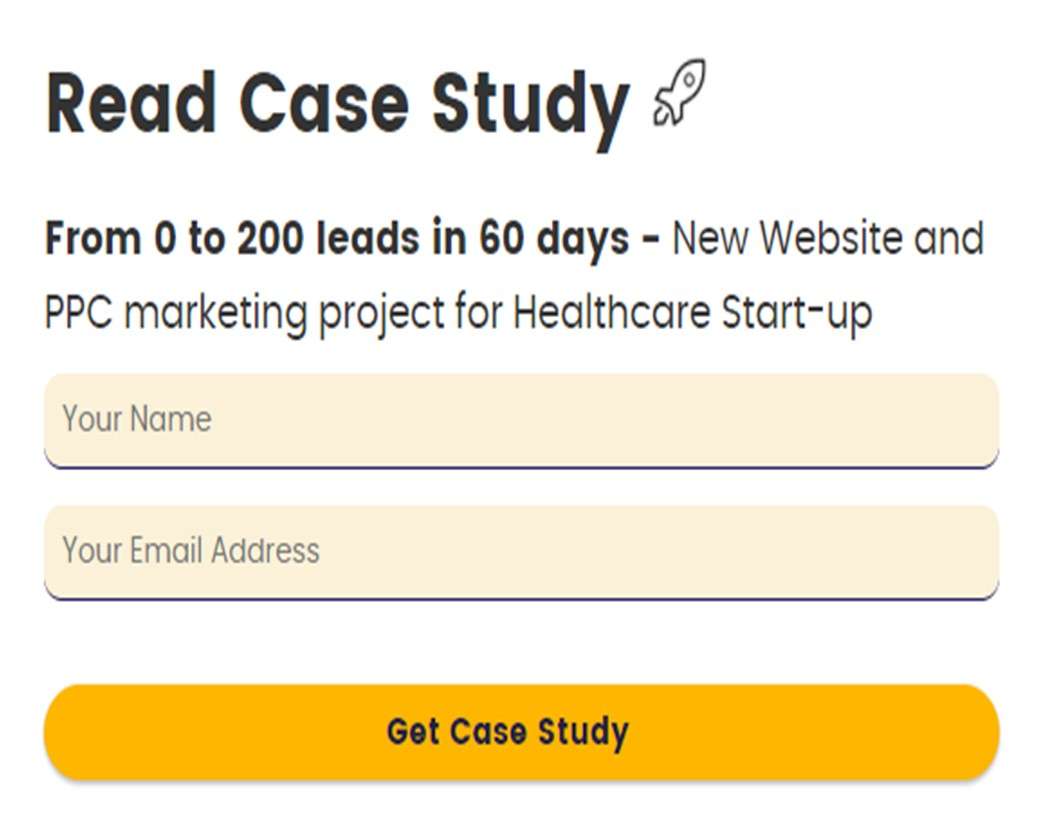Focus the Your Email Address field
The height and width of the screenshot is (816, 1040).
click(521, 553)
